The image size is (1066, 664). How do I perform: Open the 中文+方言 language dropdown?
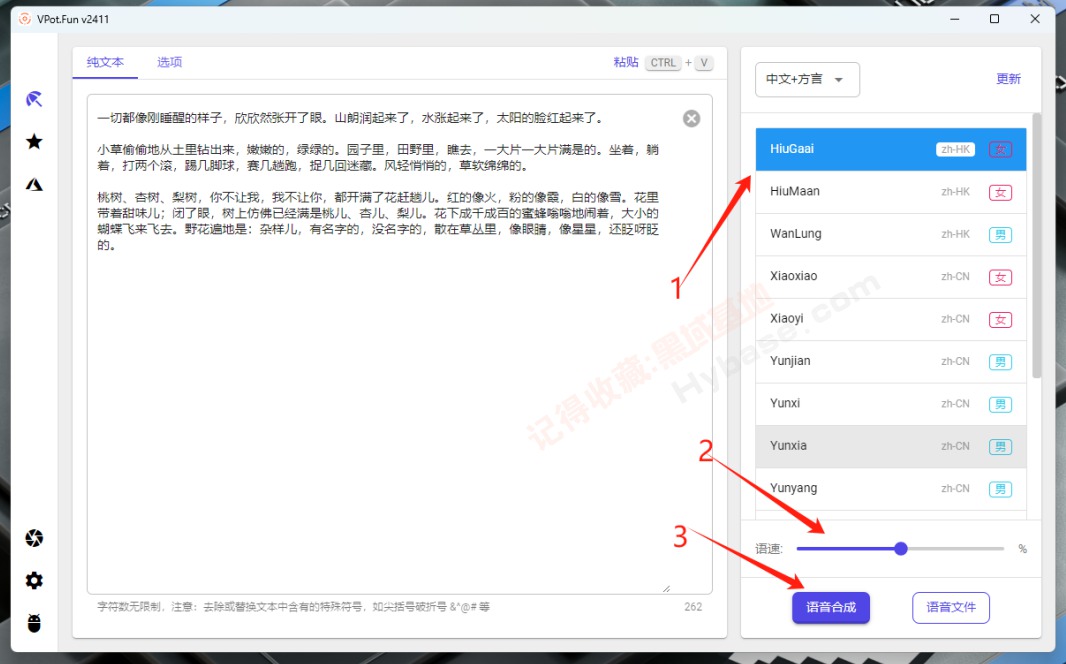coord(807,80)
